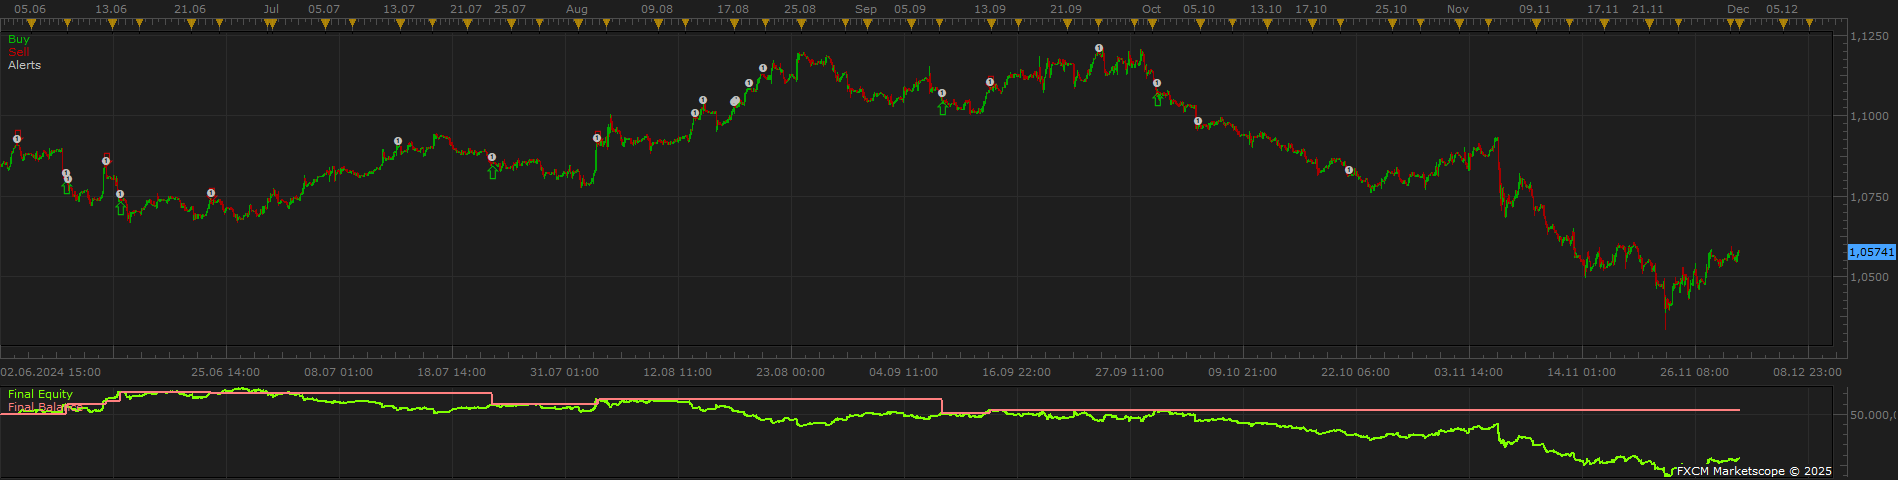Click the 1,1000 price axis label
Image resolution: width=1898 pixels, height=480 pixels.
(x=1870, y=116)
